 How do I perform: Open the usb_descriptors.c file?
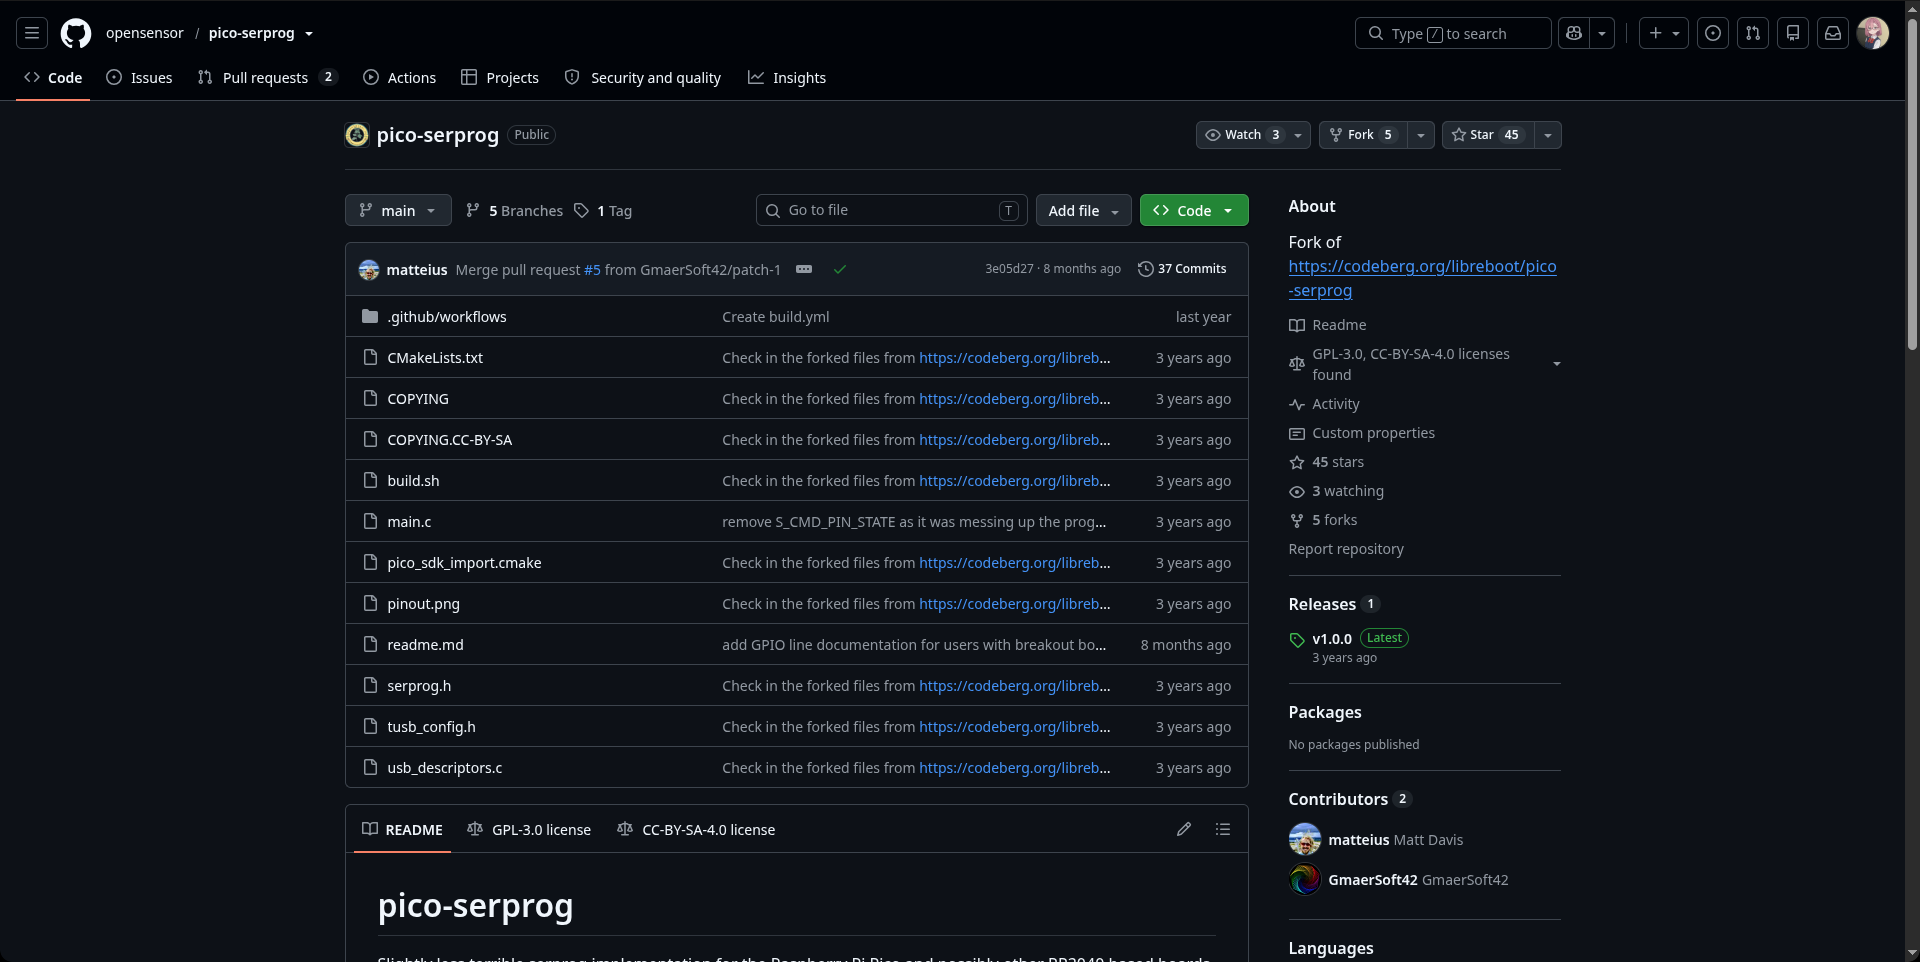[444, 768]
